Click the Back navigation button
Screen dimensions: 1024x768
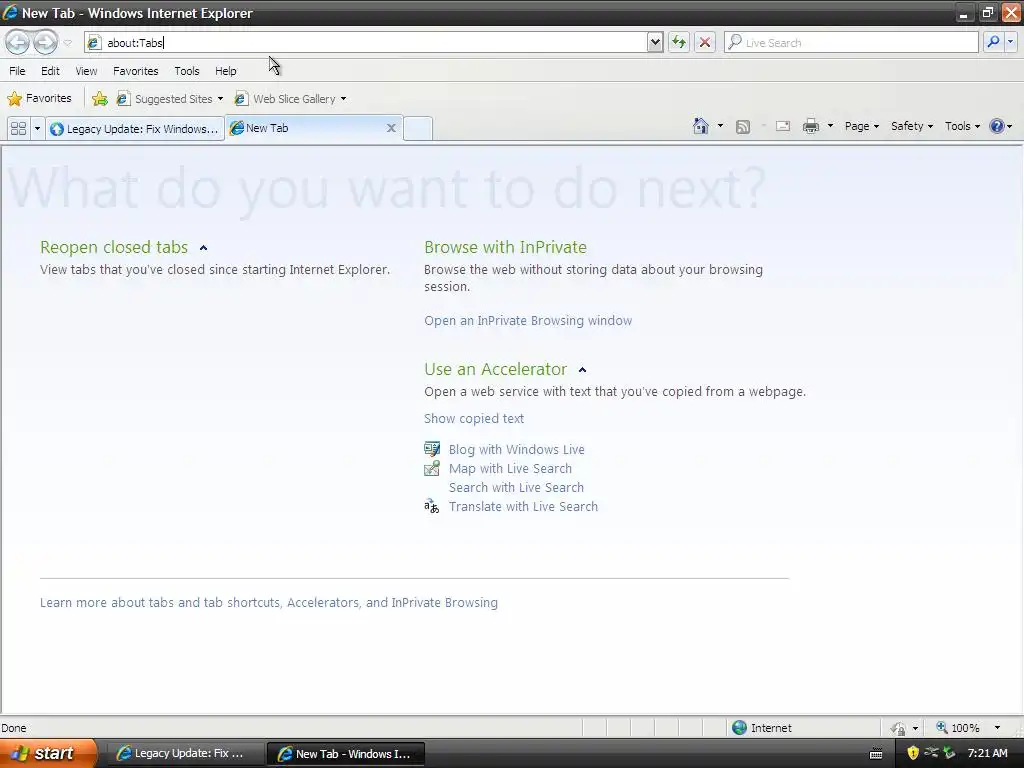coord(18,42)
